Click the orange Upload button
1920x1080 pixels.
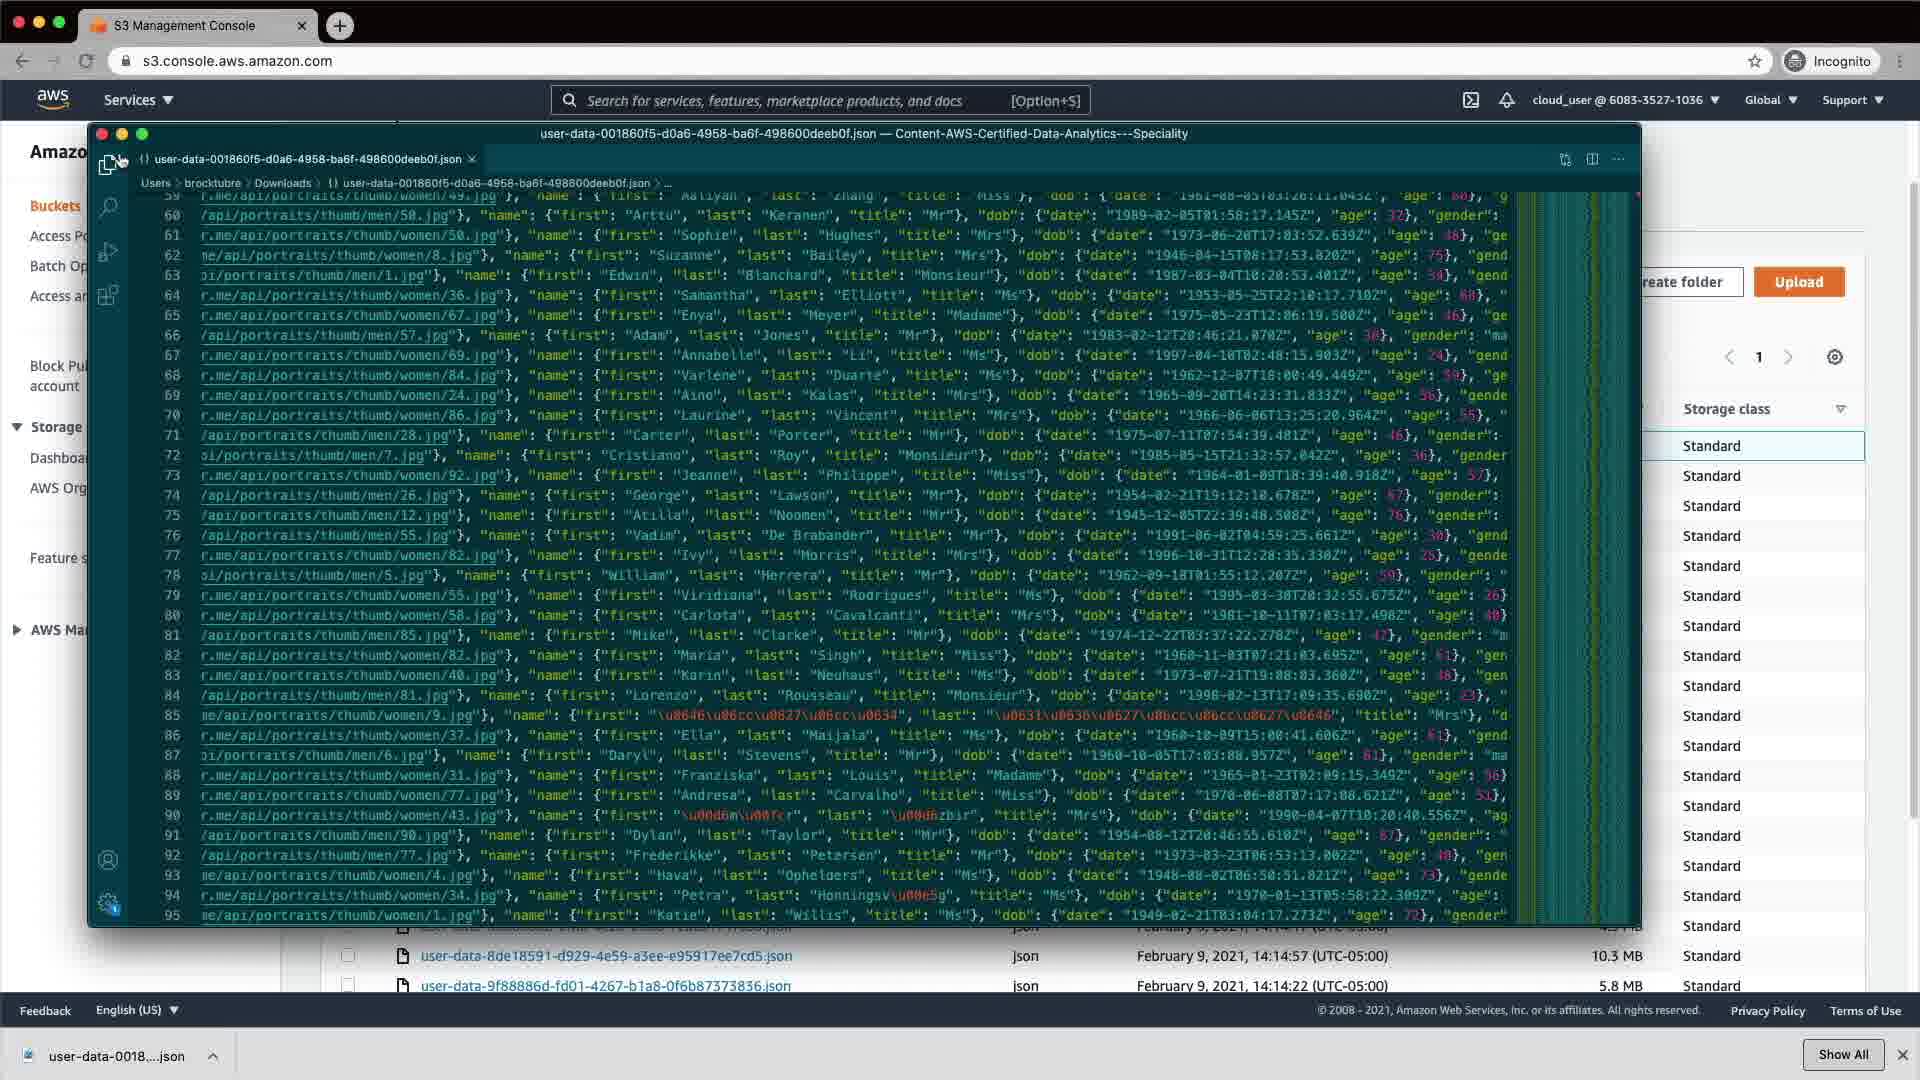click(x=1798, y=282)
